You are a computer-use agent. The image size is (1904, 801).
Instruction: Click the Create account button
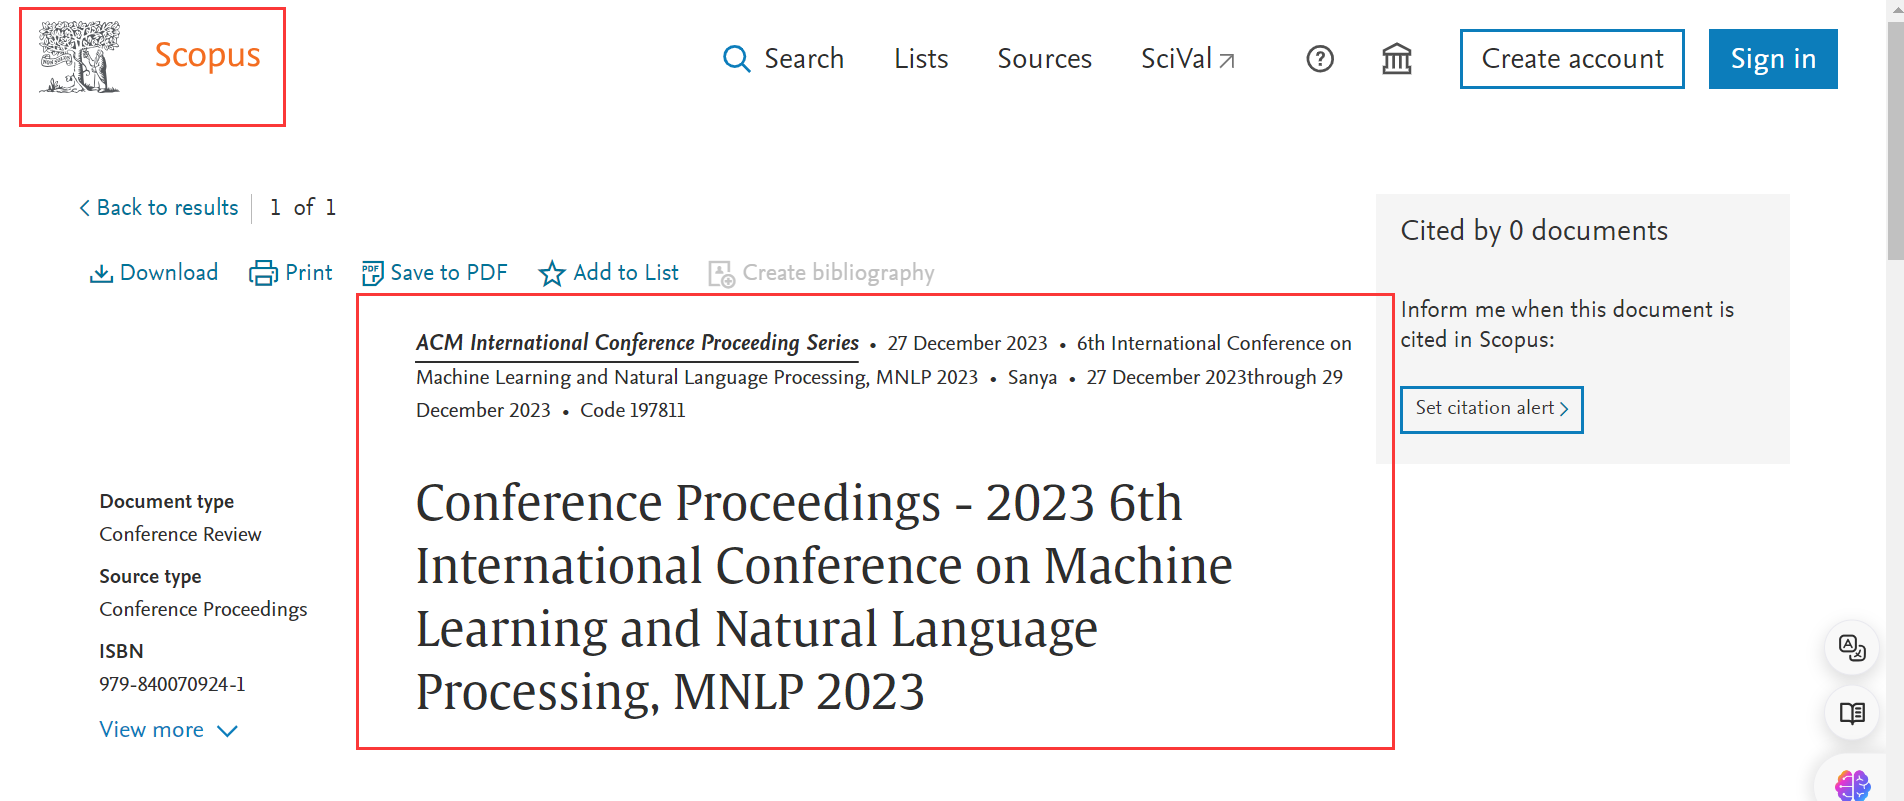[x=1572, y=59]
